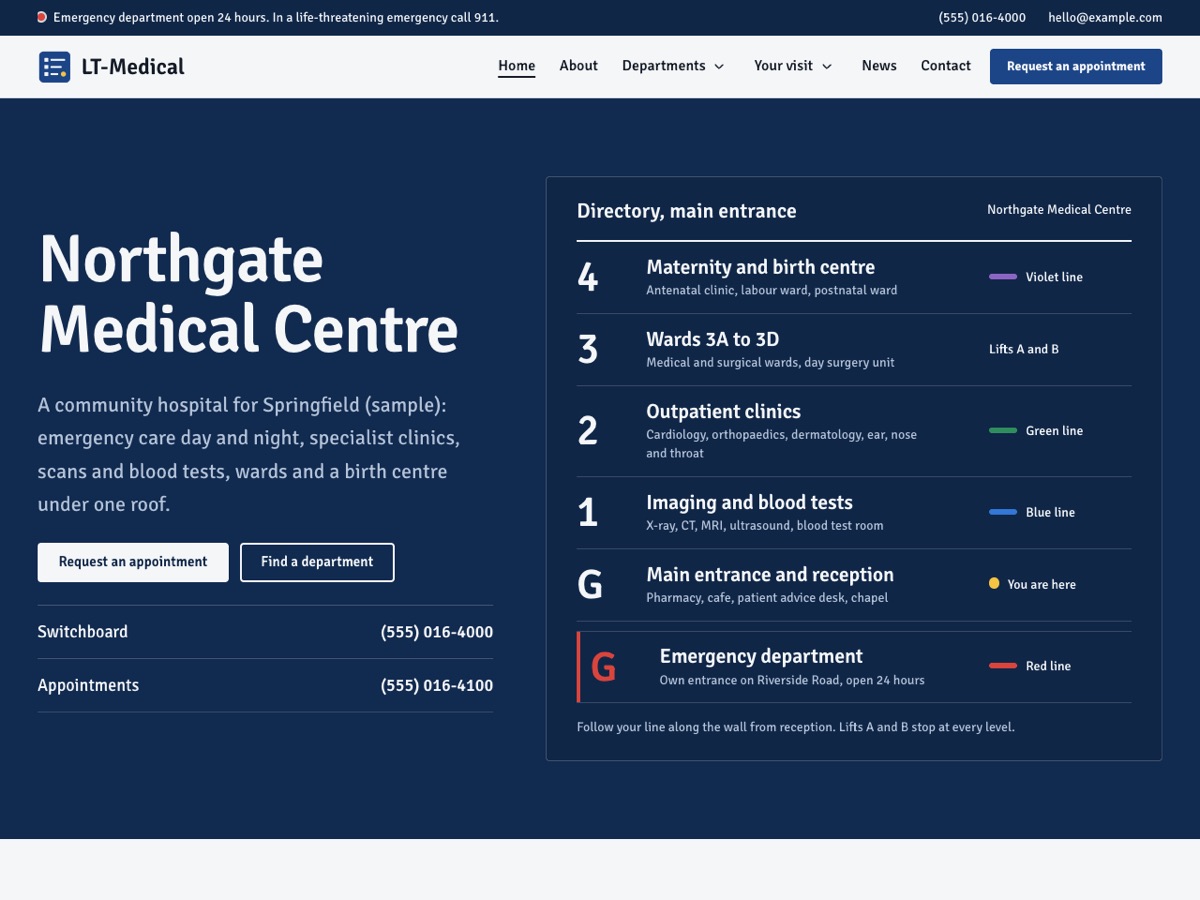Open the Home nav item

point(517,66)
